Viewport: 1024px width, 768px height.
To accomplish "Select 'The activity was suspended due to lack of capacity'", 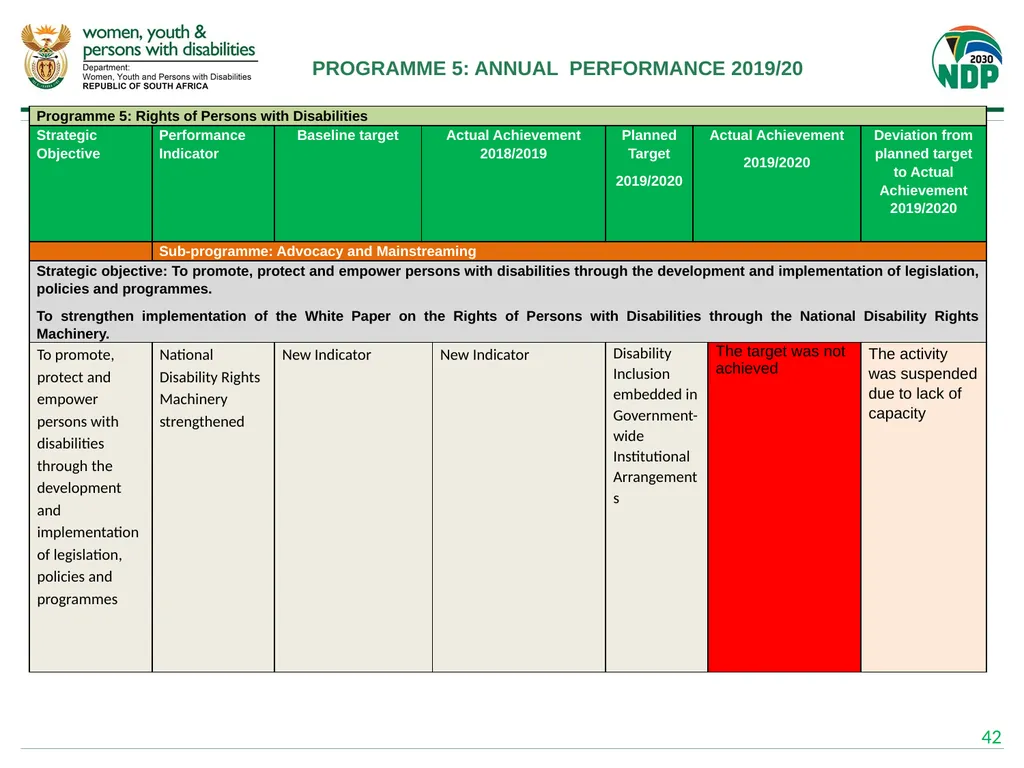I will click(923, 383).
